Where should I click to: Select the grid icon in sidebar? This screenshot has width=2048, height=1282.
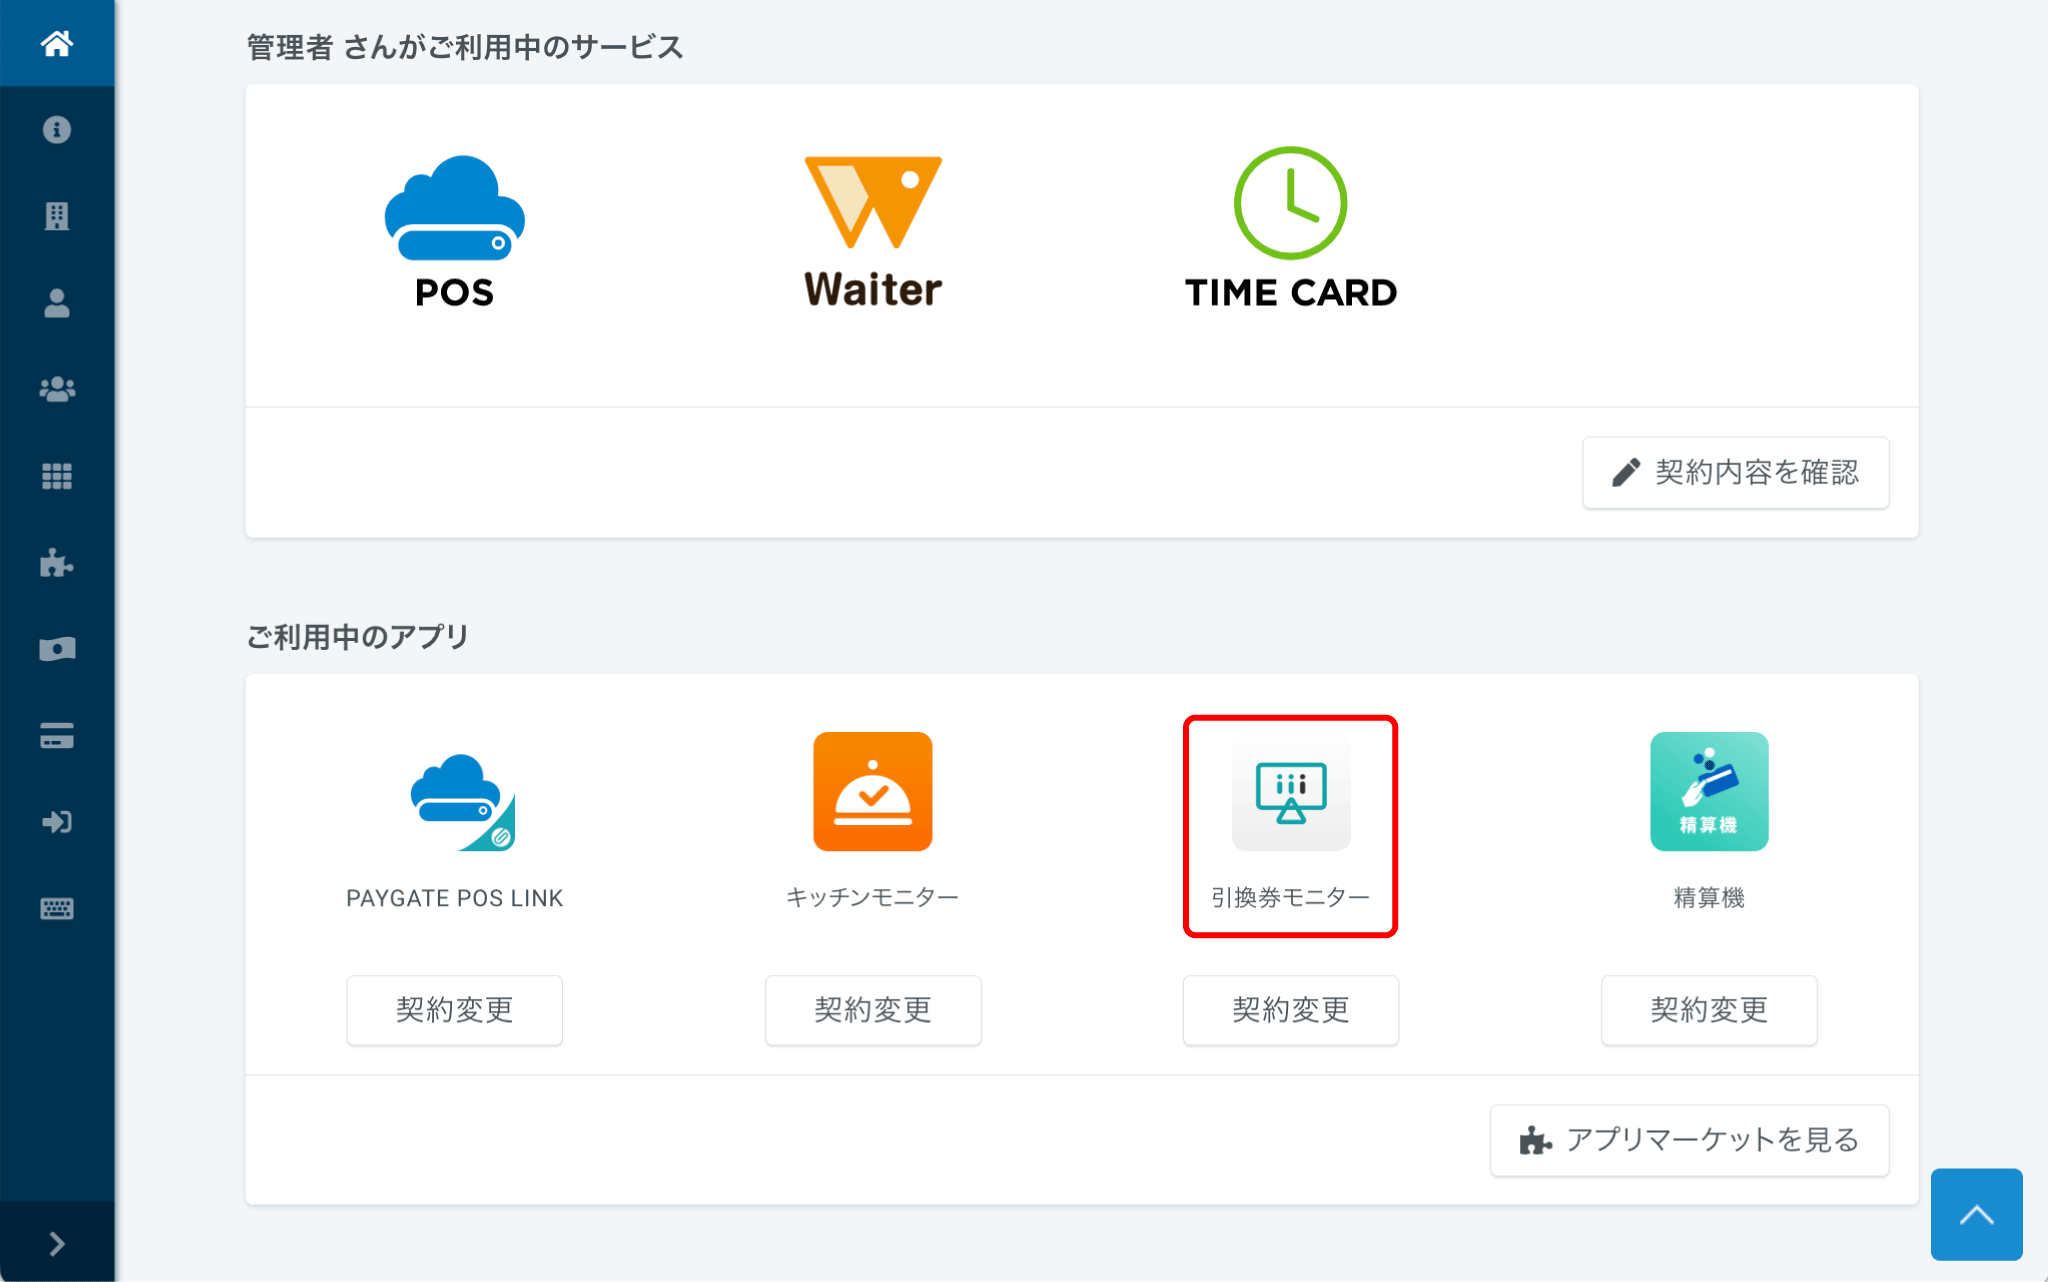[x=57, y=476]
